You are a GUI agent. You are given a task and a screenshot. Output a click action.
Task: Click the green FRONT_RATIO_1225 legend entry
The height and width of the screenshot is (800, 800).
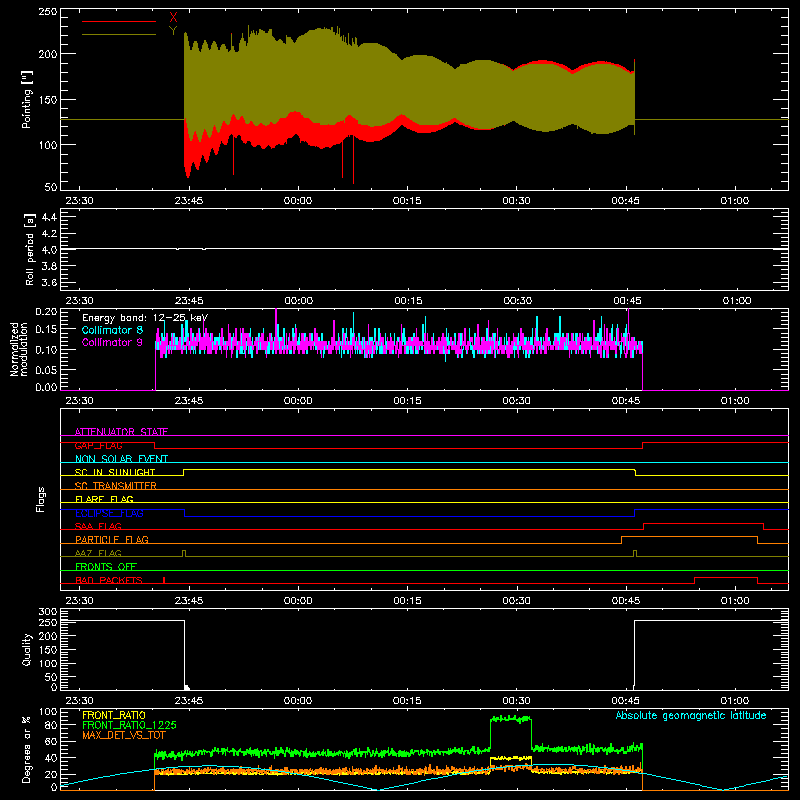[129, 725]
